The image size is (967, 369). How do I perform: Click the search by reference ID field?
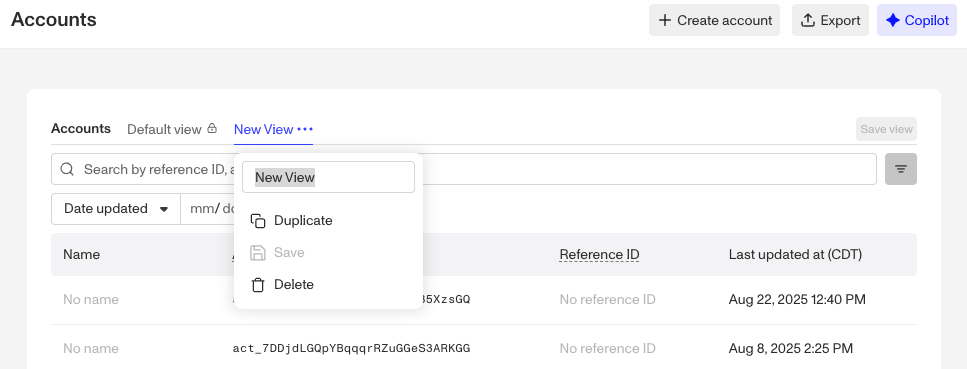(x=464, y=169)
